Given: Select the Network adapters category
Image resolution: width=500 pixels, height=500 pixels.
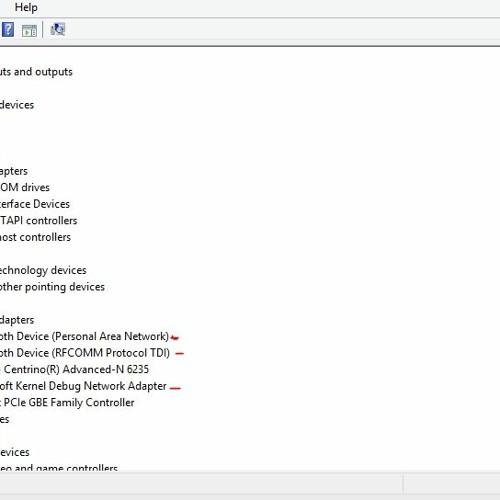Looking at the screenshot, I should (x=17, y=320).
